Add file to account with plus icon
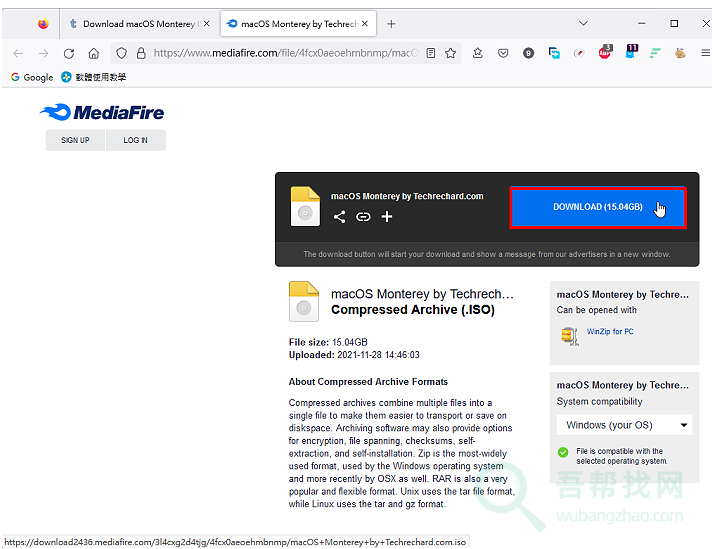 387,217
